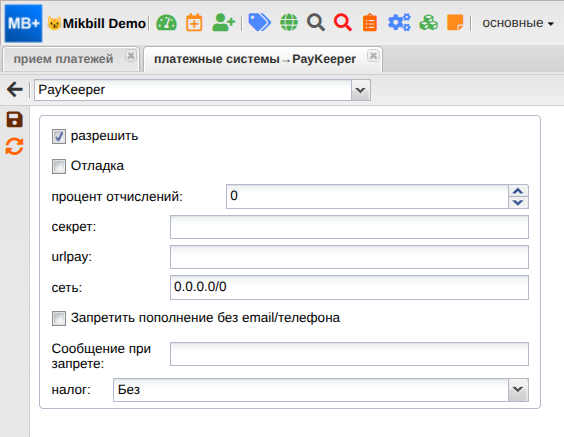The height and width of the screenshot is (437, 564).
Task: Click the секрет input field
Action: pos(349,227)
